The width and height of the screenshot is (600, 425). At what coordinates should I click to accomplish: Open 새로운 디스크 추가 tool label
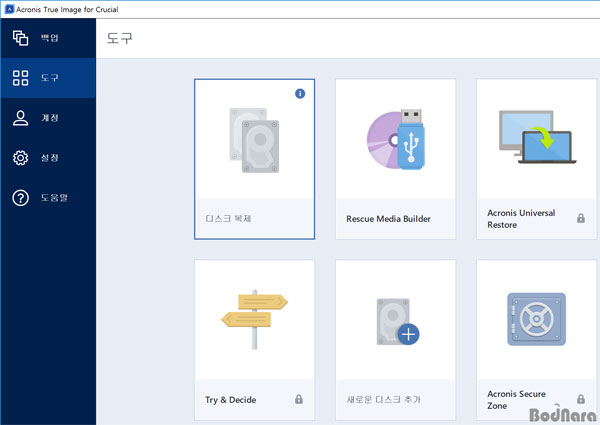tap(383, 399)
